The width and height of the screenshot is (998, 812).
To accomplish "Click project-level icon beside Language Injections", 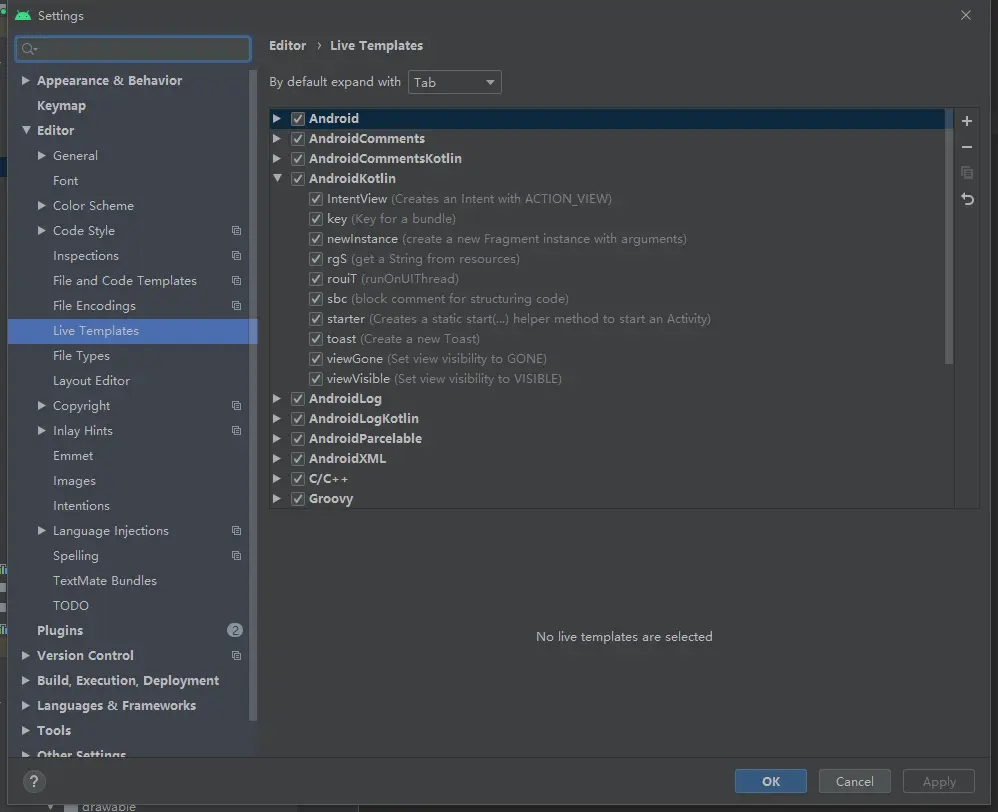I will (x=236, y=531).
